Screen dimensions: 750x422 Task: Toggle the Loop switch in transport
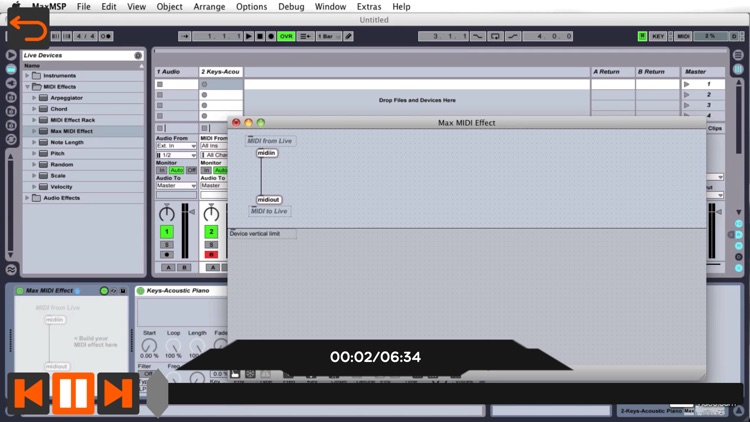coord(495,36)
